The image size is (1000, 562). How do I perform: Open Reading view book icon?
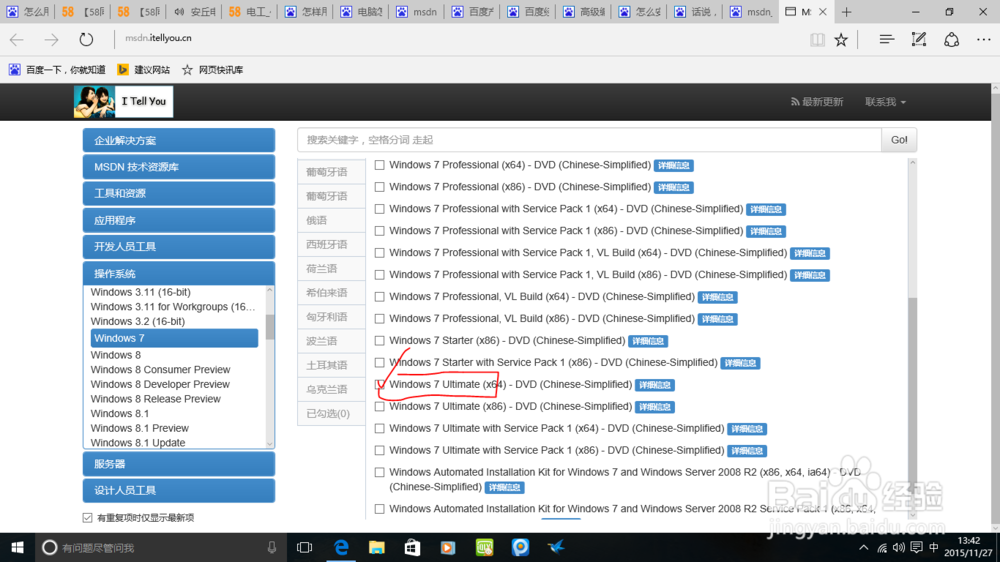[x=817, y=40]
